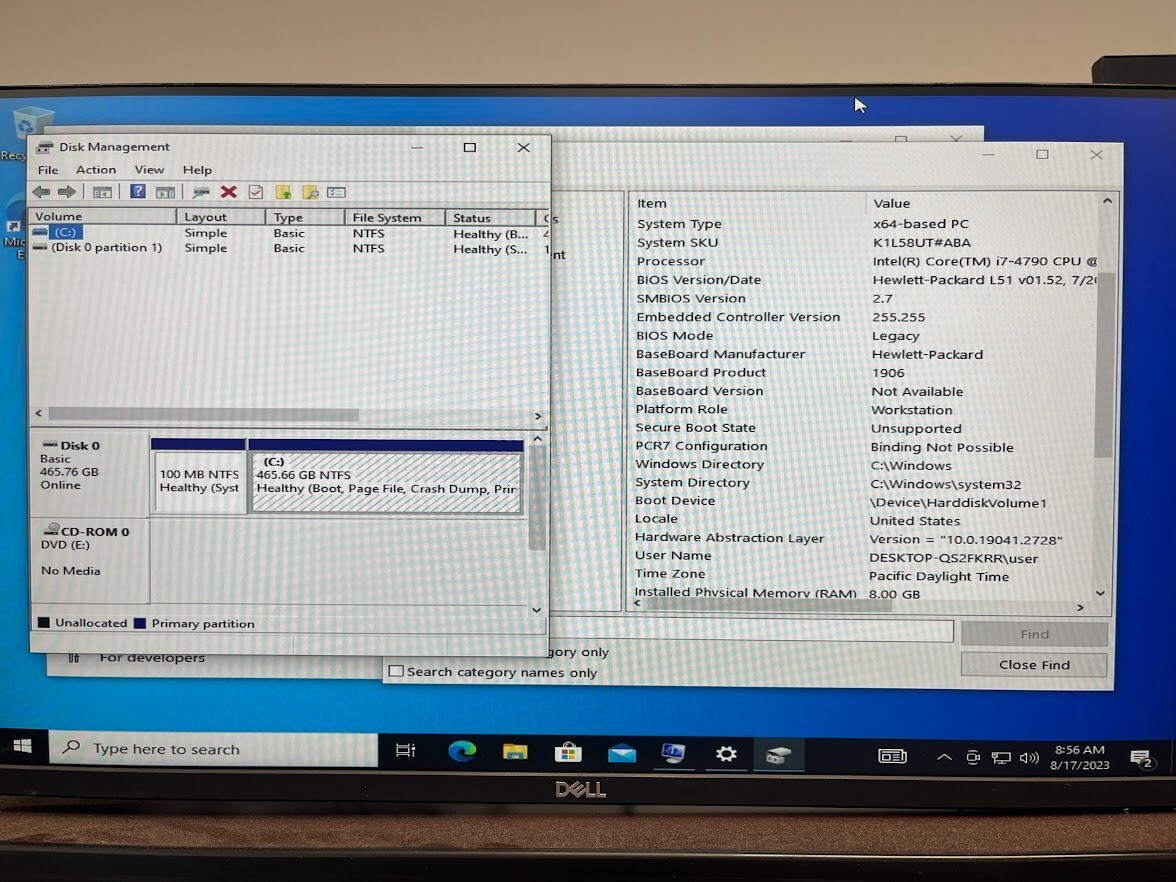Select the 100 MB NTFS partition block
Screen dimensions: 1176x882
(x=199, y=476)
